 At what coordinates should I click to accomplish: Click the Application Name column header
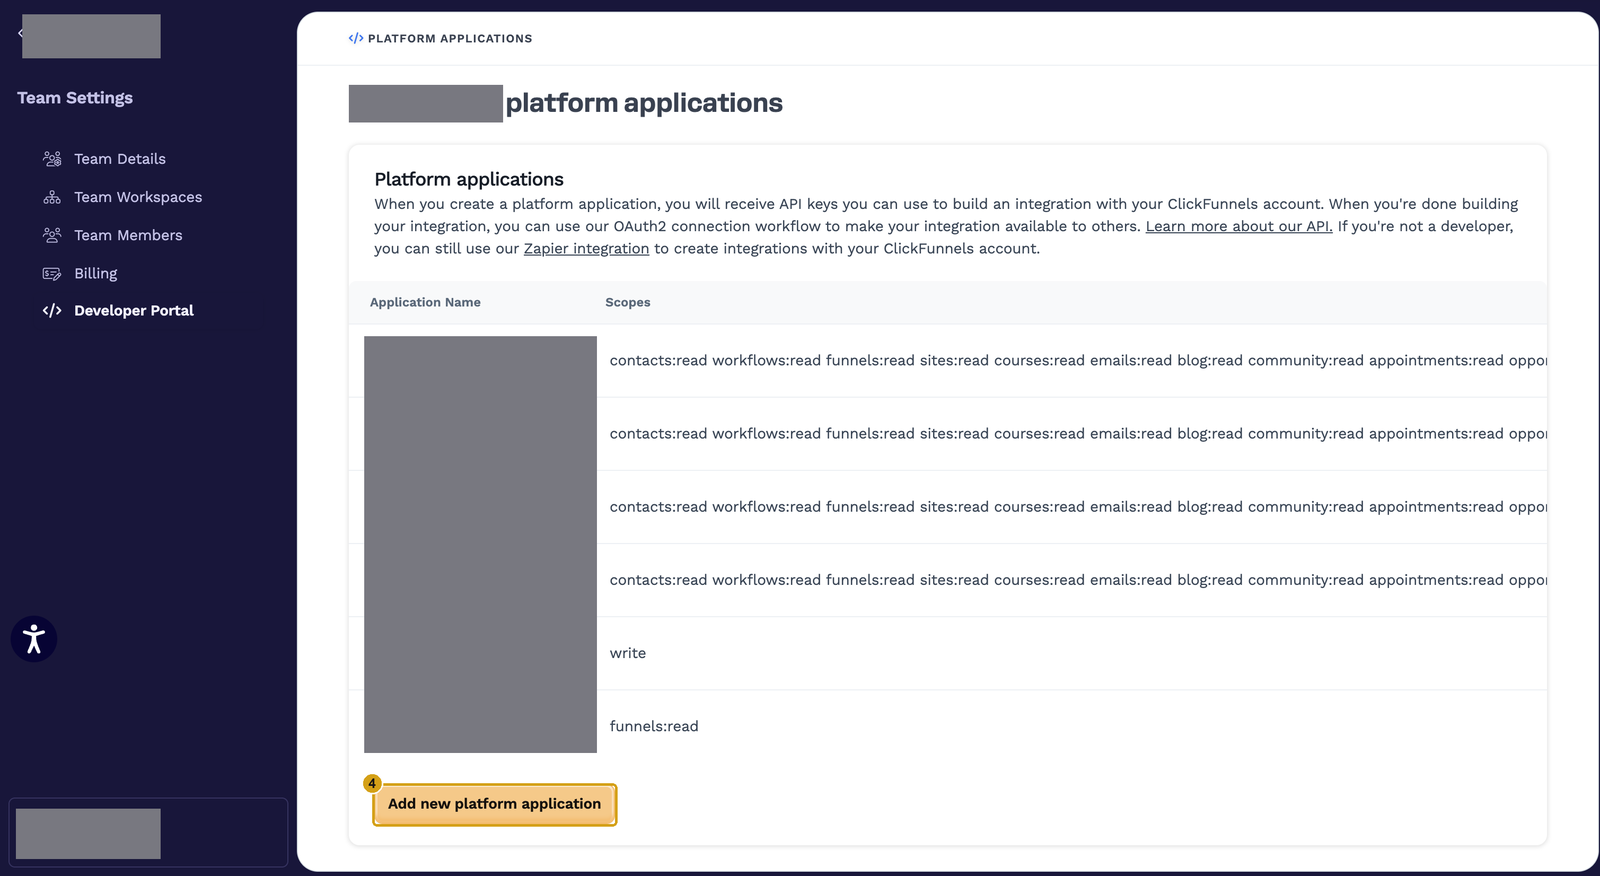tap(425, 302)
